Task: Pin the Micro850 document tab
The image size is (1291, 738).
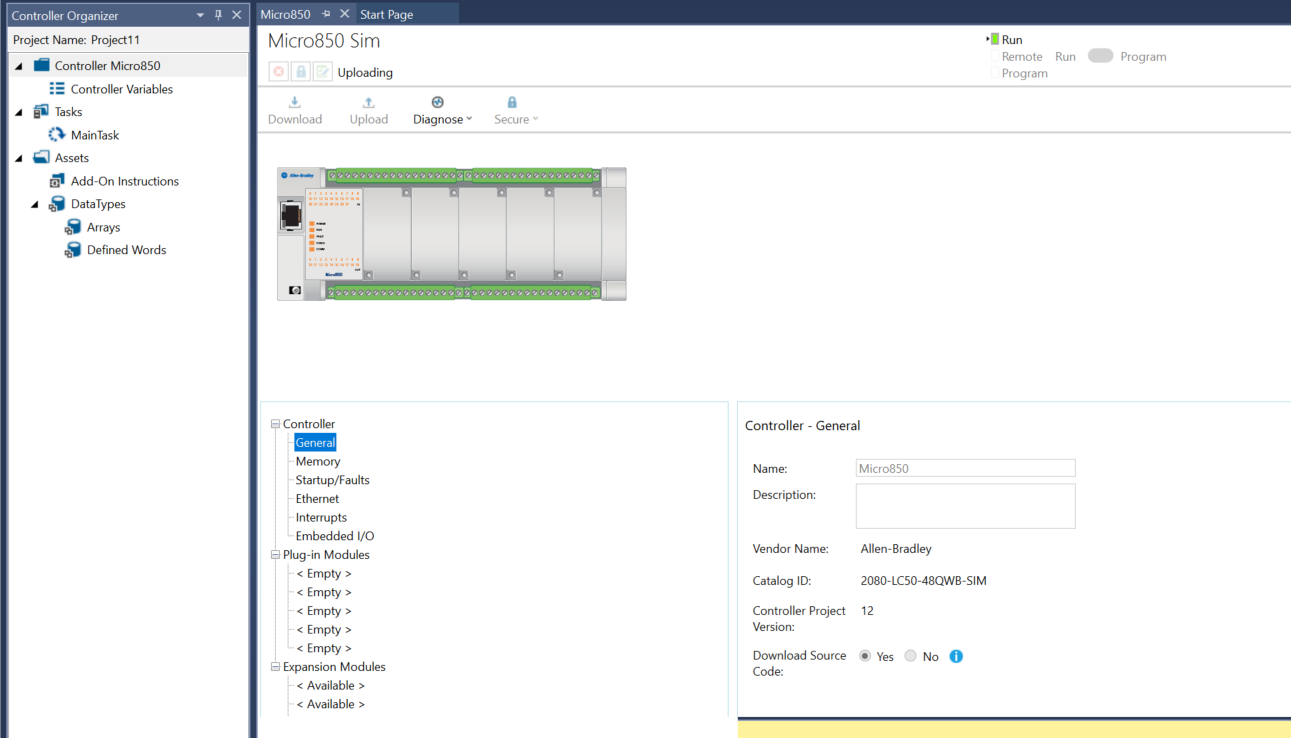Action: pyautogui.click(x=326, y=14)
